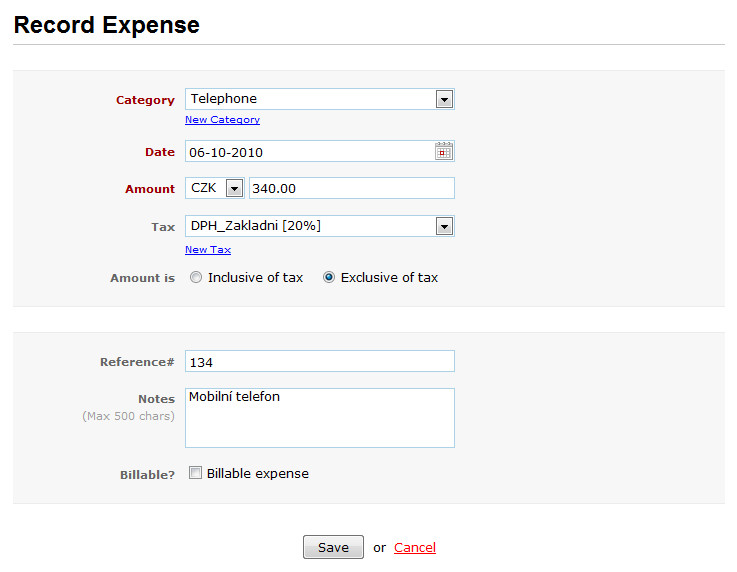Expand the Tax dropdown showing DPH_Zakladni

(320, 226)
